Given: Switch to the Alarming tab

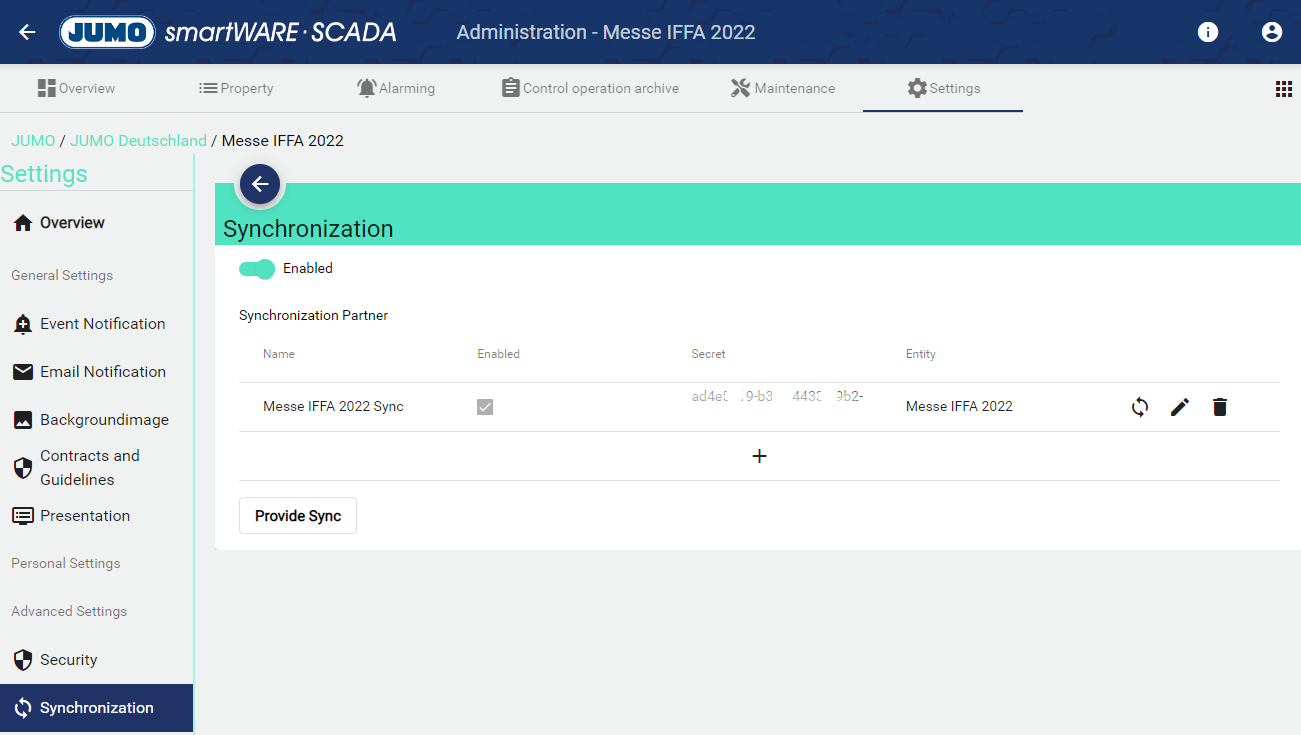Looking at the screenshot, I should 396,88.
